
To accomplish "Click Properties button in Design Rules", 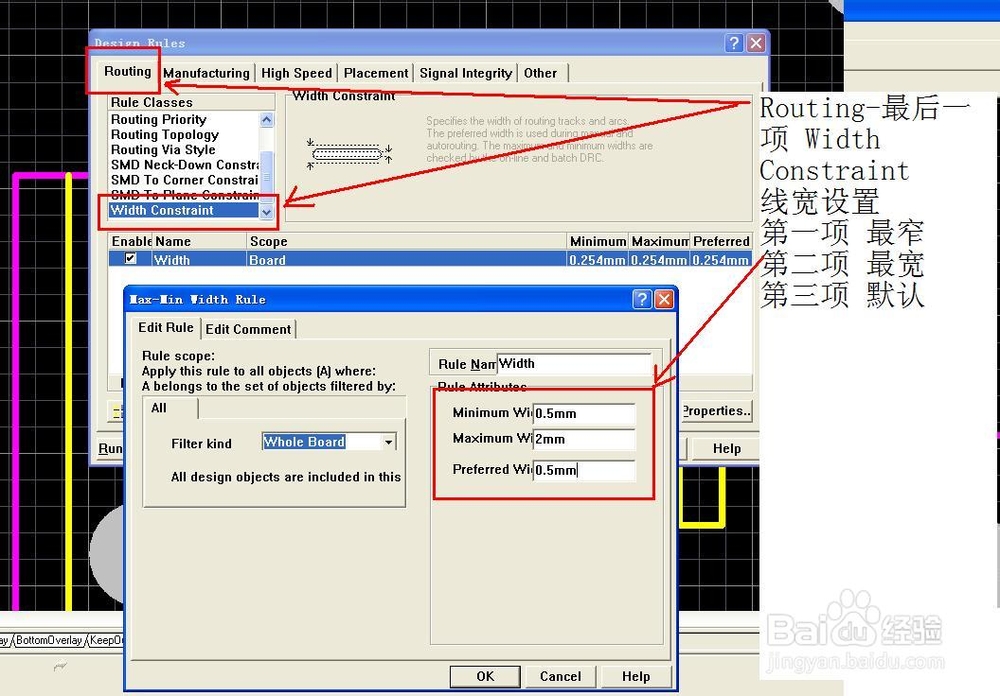I will point(716,411).
